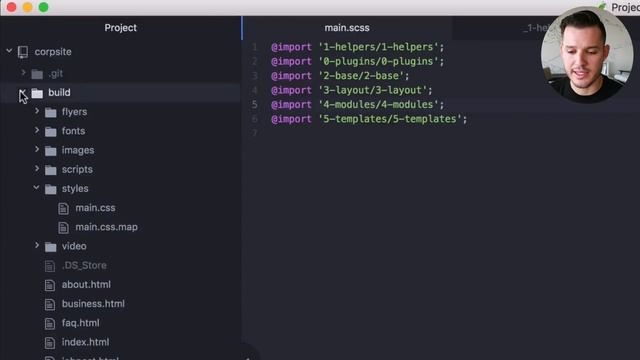Screen dimensions: 640x360
Task: Click the main.css file icon
Action: pos(63,209)
